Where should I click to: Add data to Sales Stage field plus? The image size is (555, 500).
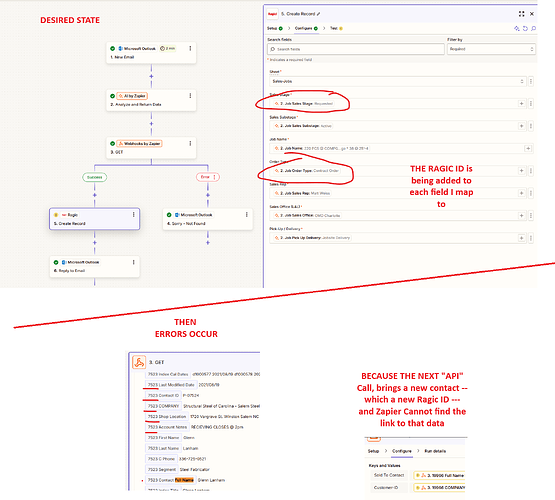[x=521, y=104]
